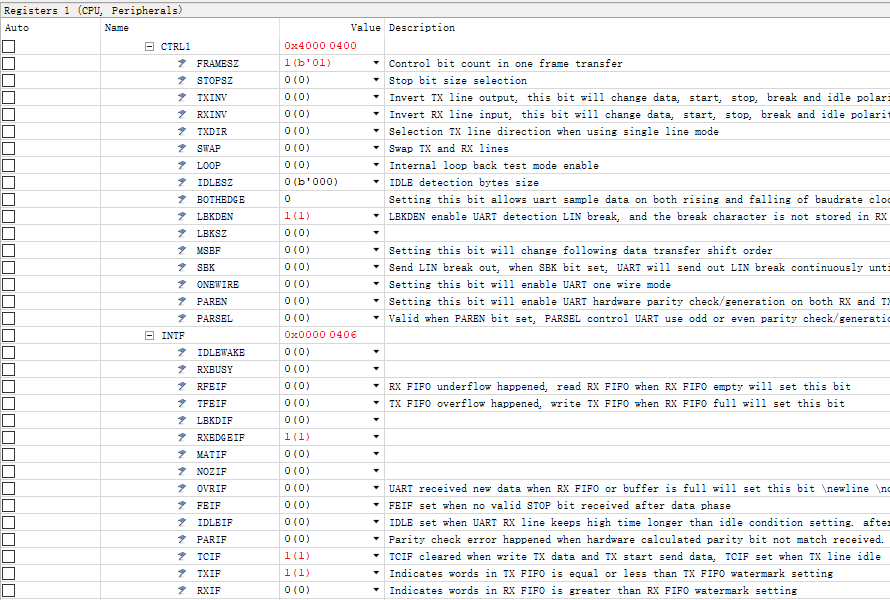Viewport: 890px width, 600px height.
Task: Select the bitfield icon of TCIF
Action: (x=182, y=556)
